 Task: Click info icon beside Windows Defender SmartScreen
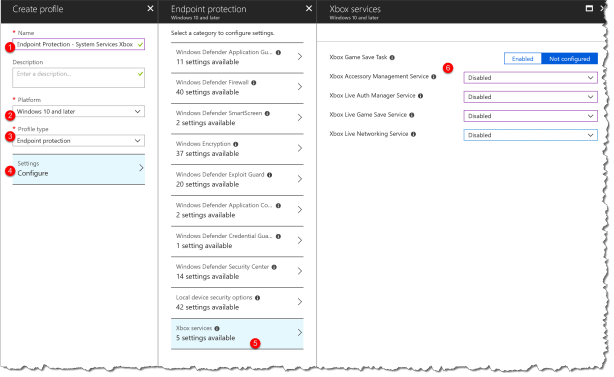click(267, 114)
